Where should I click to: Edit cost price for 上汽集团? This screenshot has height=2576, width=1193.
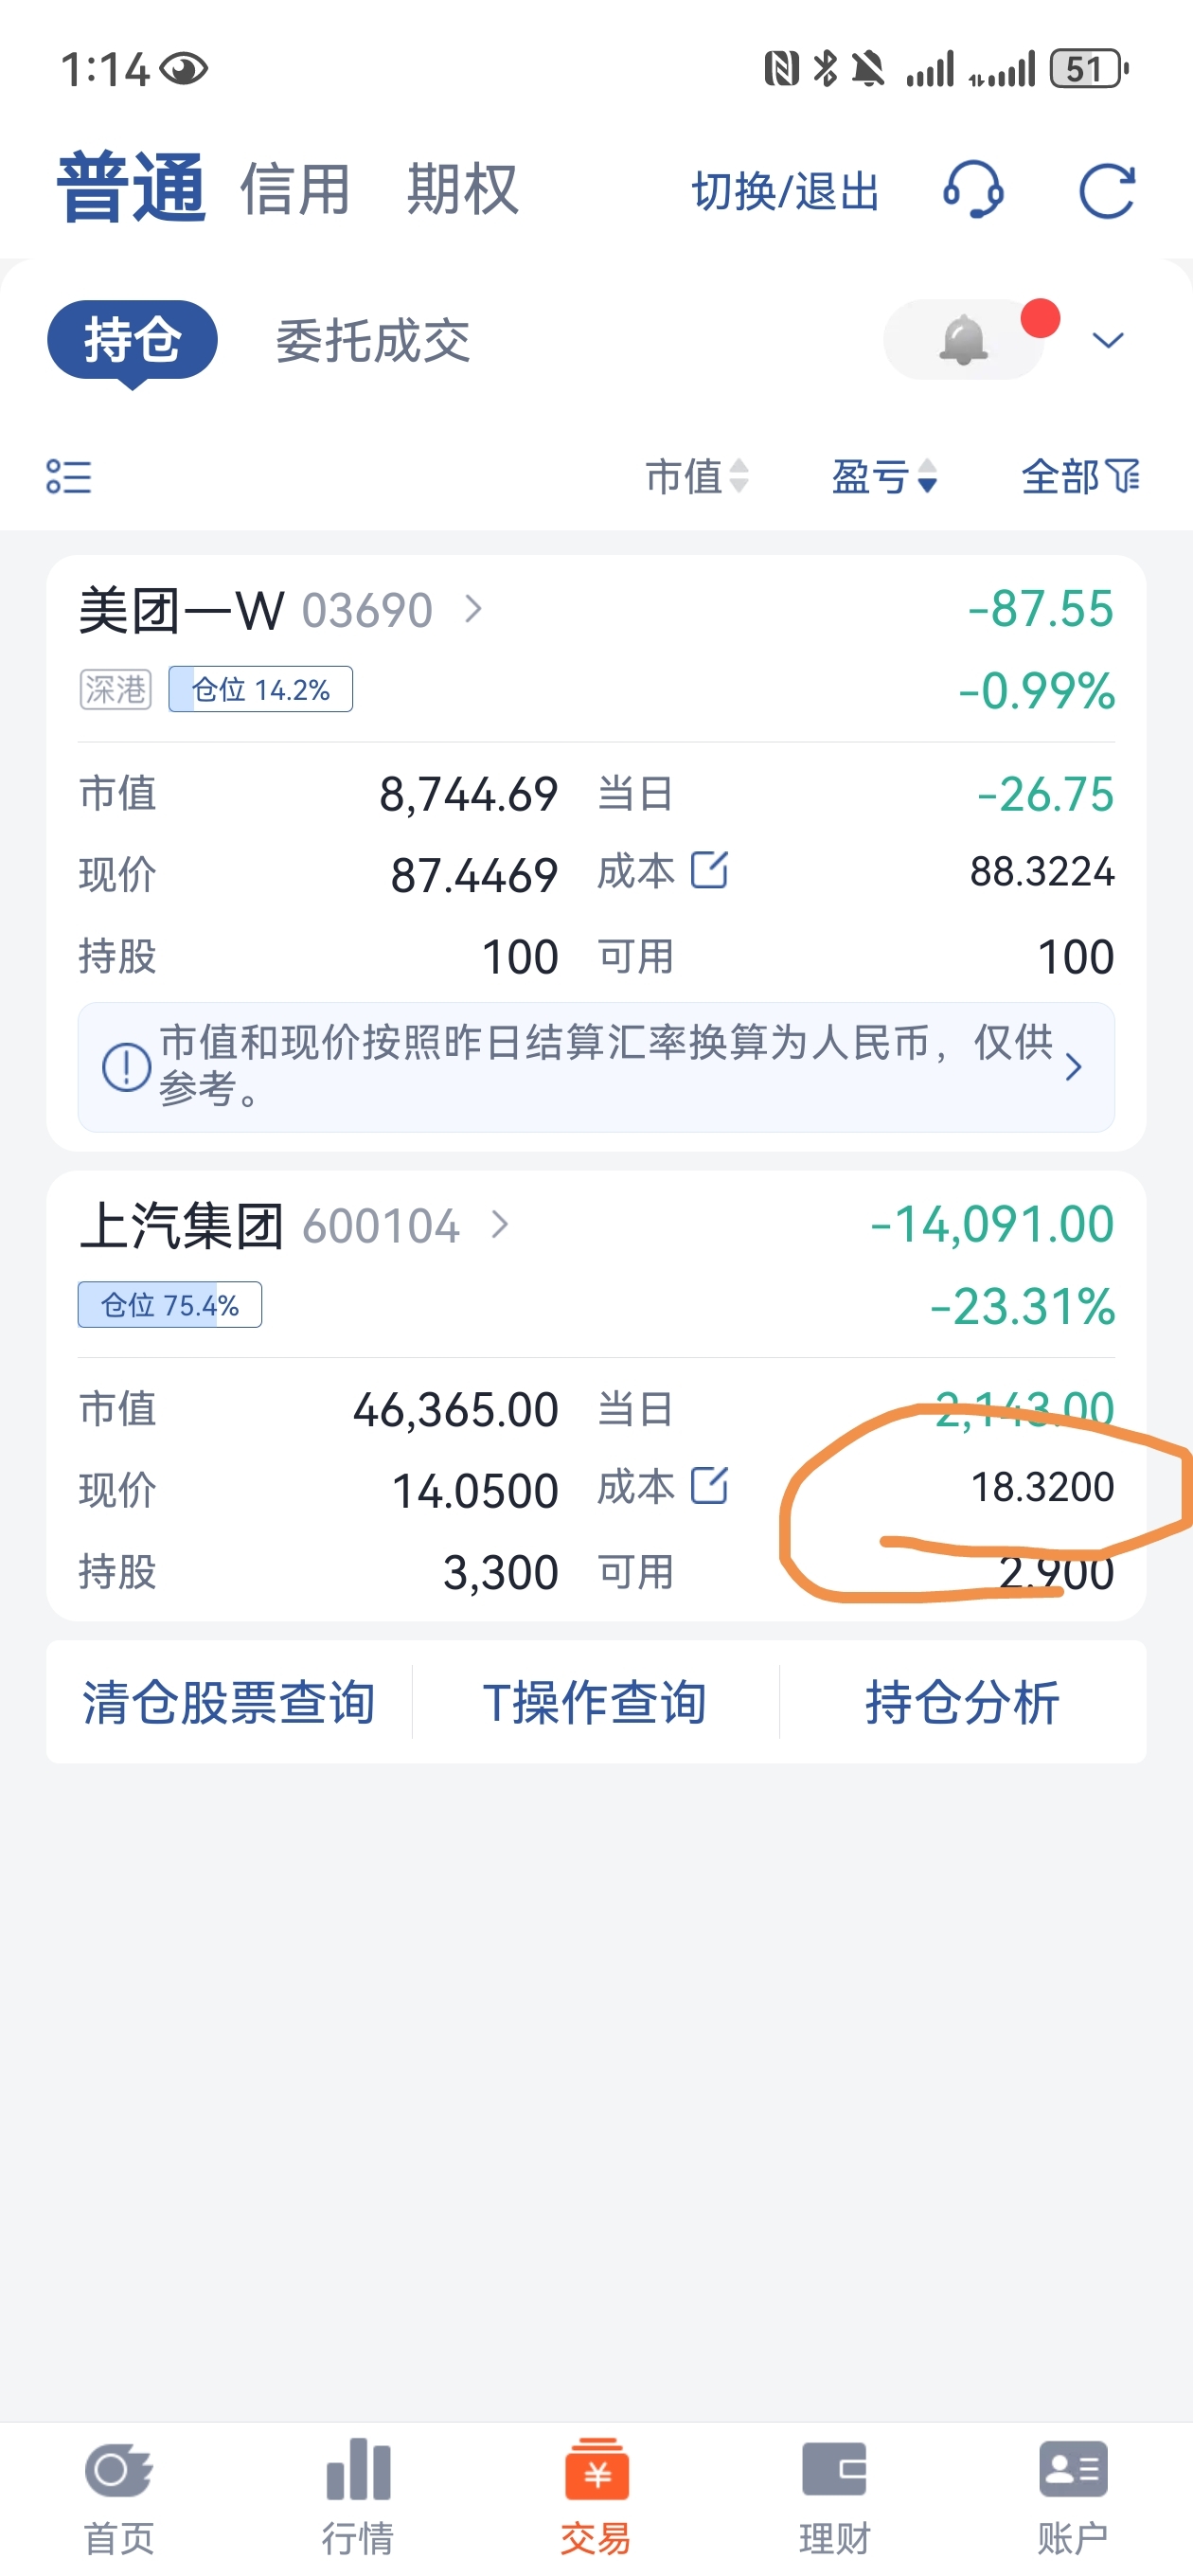710,1485
